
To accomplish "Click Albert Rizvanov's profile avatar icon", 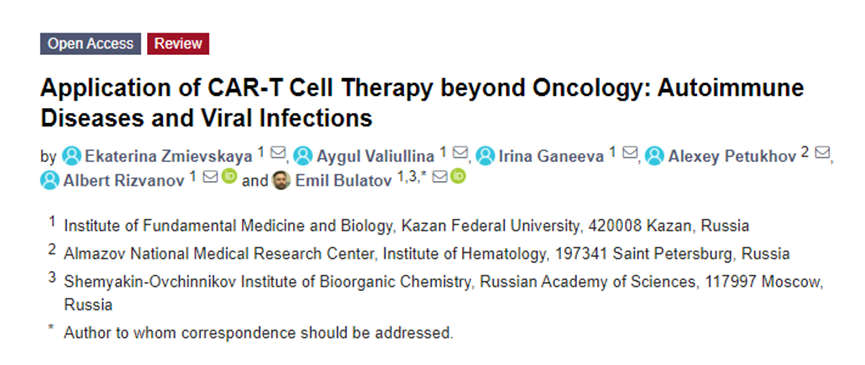I will 50,180.
